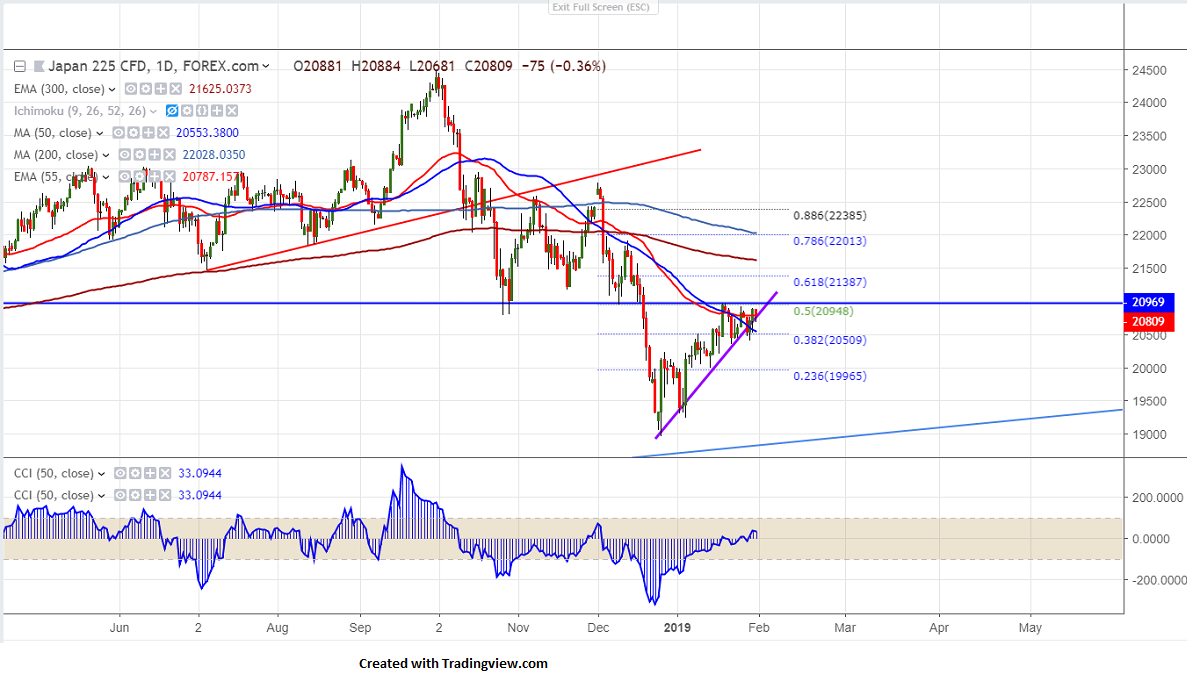Click the Nov label on time axis

pos(519,628)
